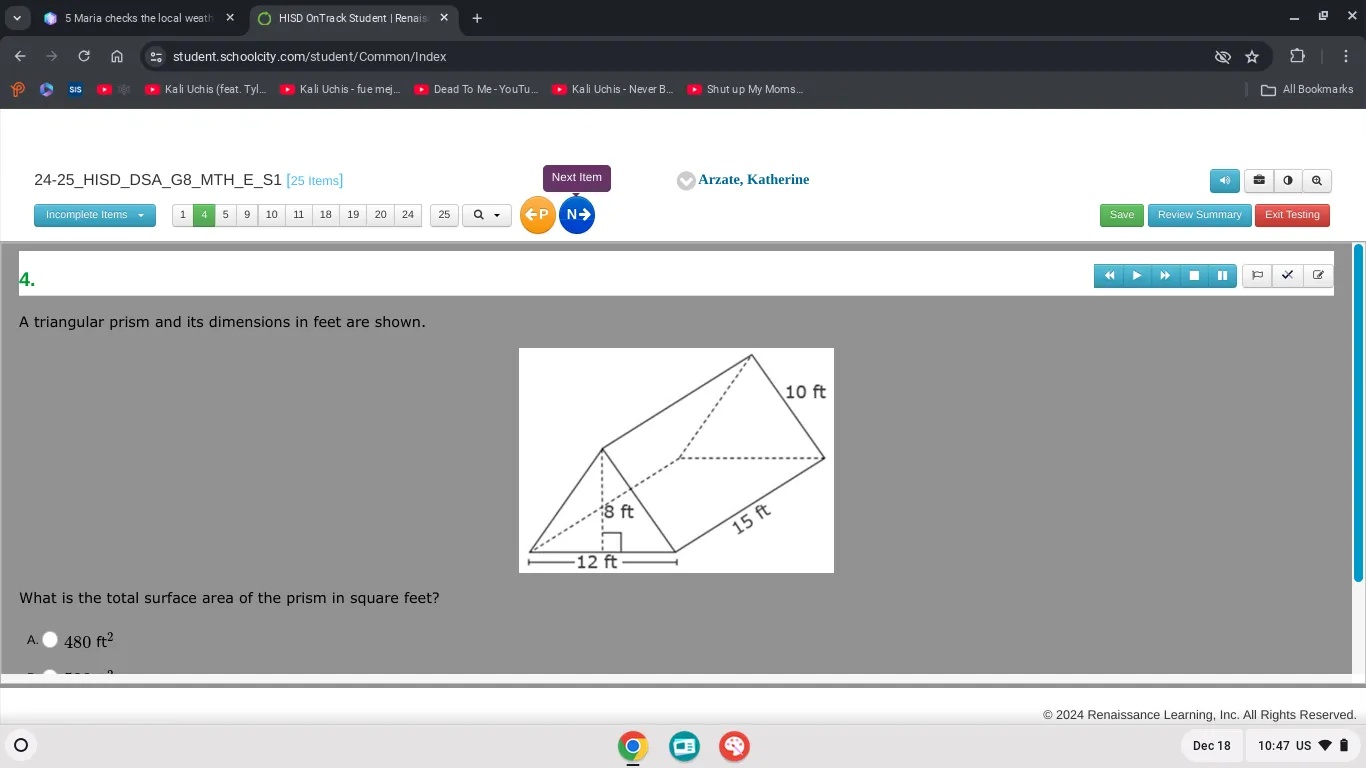
Task: Open Chrome's browser menu
Action: click(x=1347, y=57)
